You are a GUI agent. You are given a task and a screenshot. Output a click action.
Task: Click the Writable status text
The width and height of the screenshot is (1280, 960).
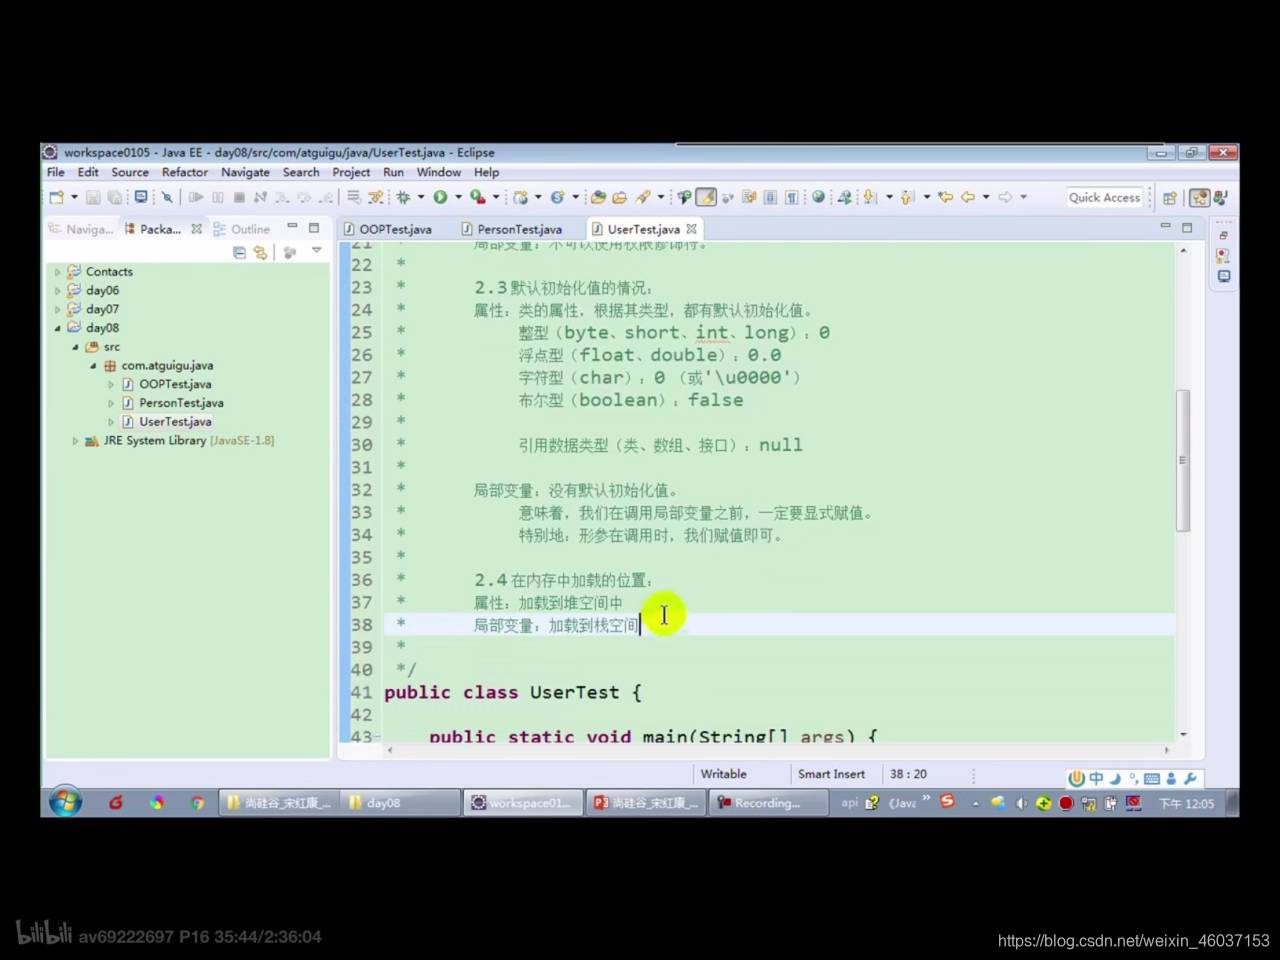coord(723,774)
